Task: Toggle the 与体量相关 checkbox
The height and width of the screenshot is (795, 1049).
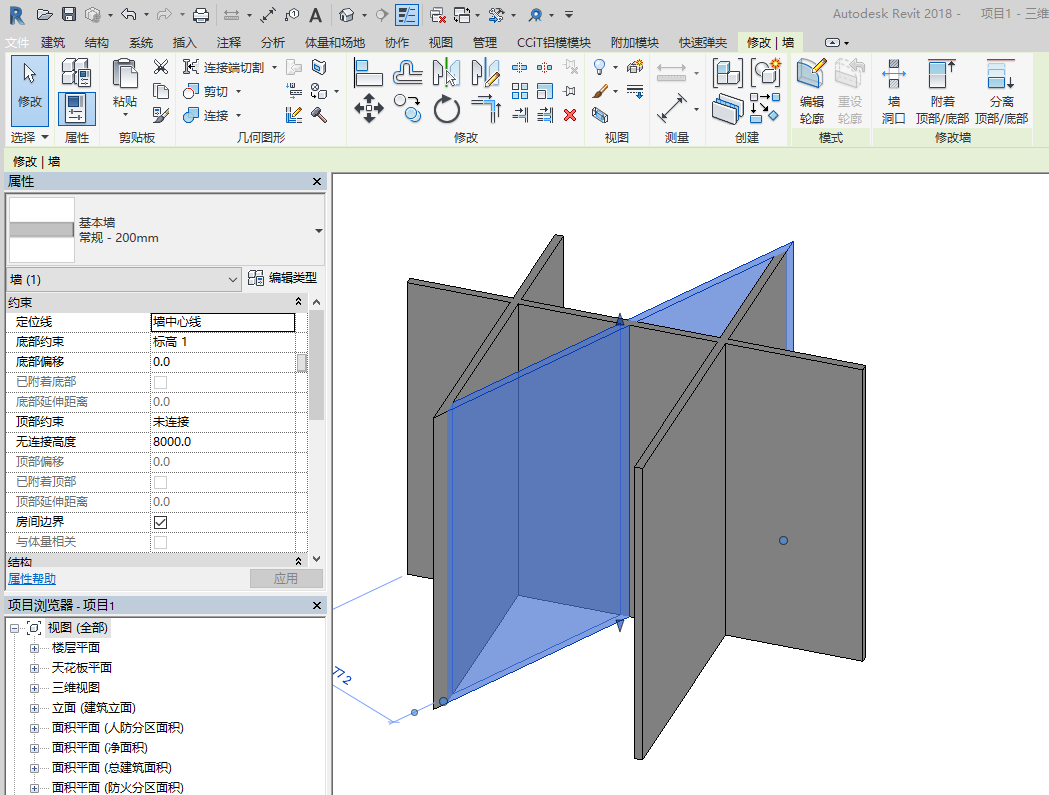Action: click(x=161, y=542)
